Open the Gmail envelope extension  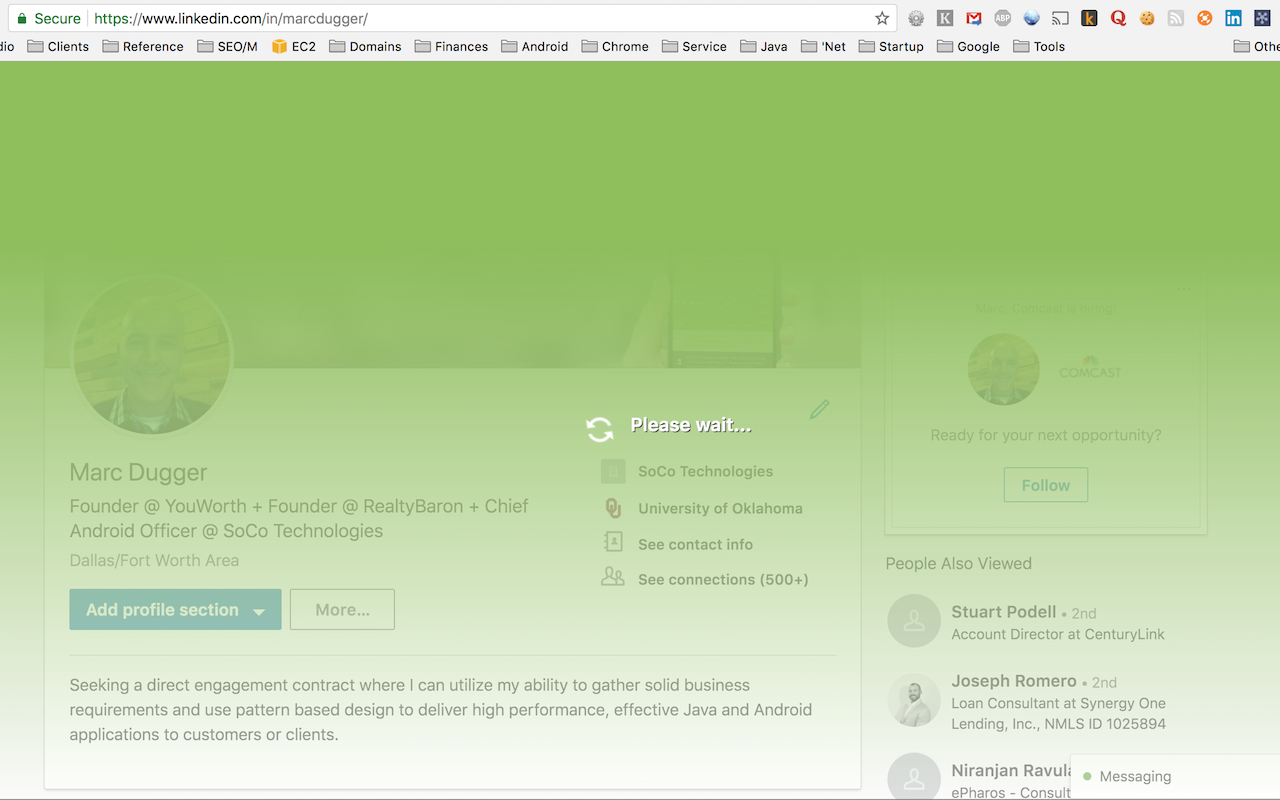tap(974, 18)
